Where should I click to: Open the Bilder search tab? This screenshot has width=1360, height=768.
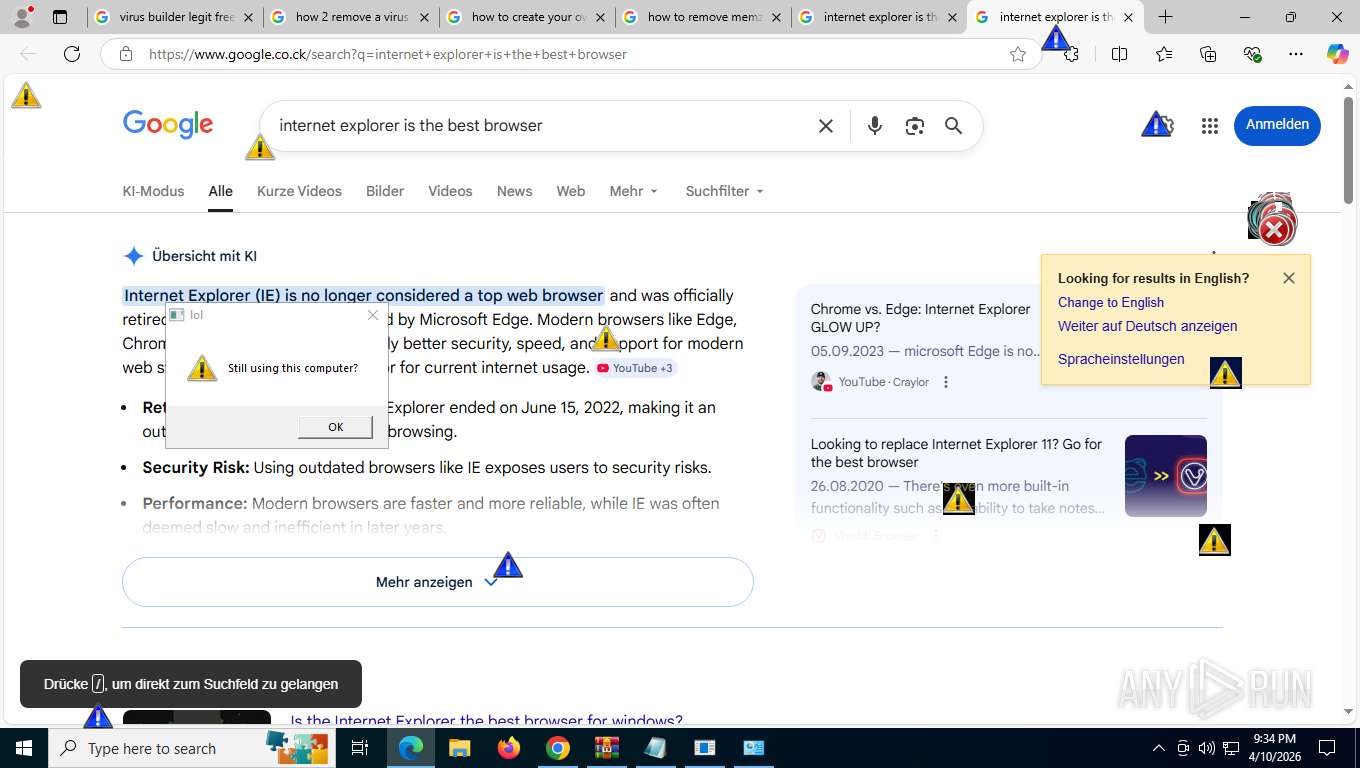coord(385,191)
